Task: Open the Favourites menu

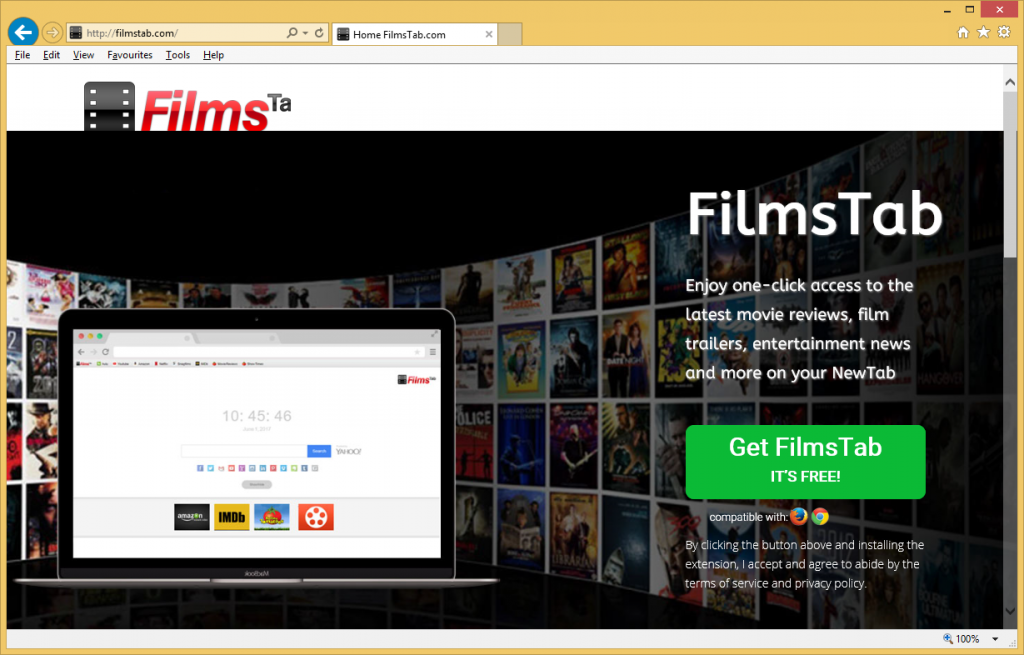Action: (x=129, y=55)
